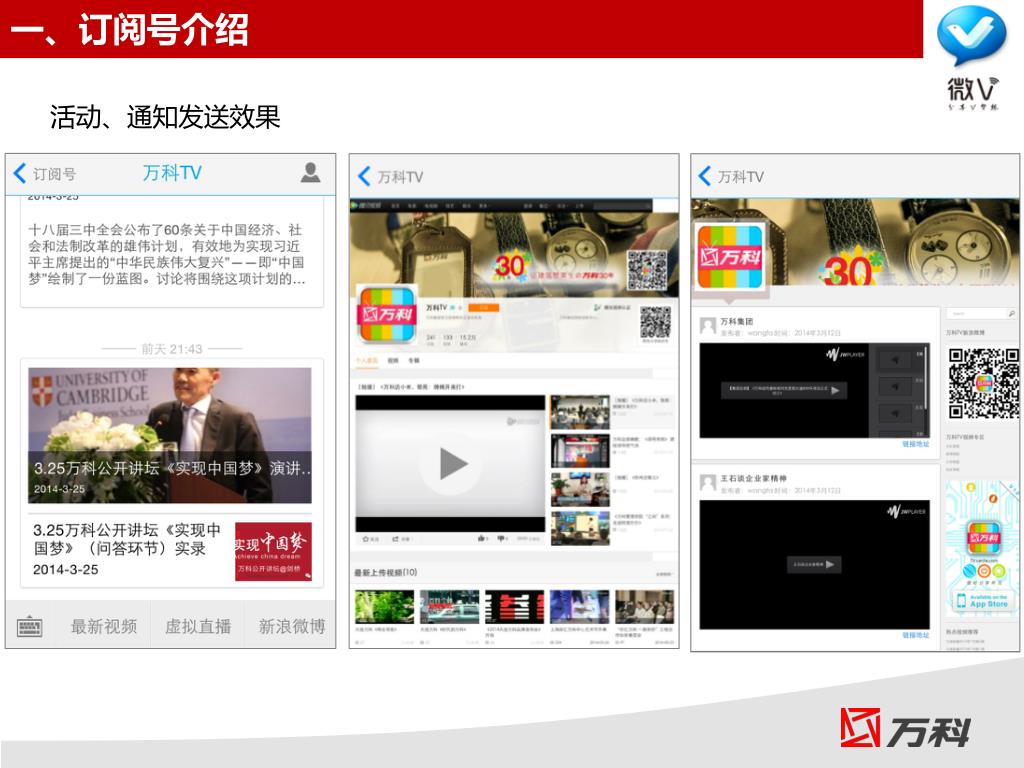Go back using the arrow in the middle phone screen
This screenshot has height=768, width=1024.
point(364,176)
